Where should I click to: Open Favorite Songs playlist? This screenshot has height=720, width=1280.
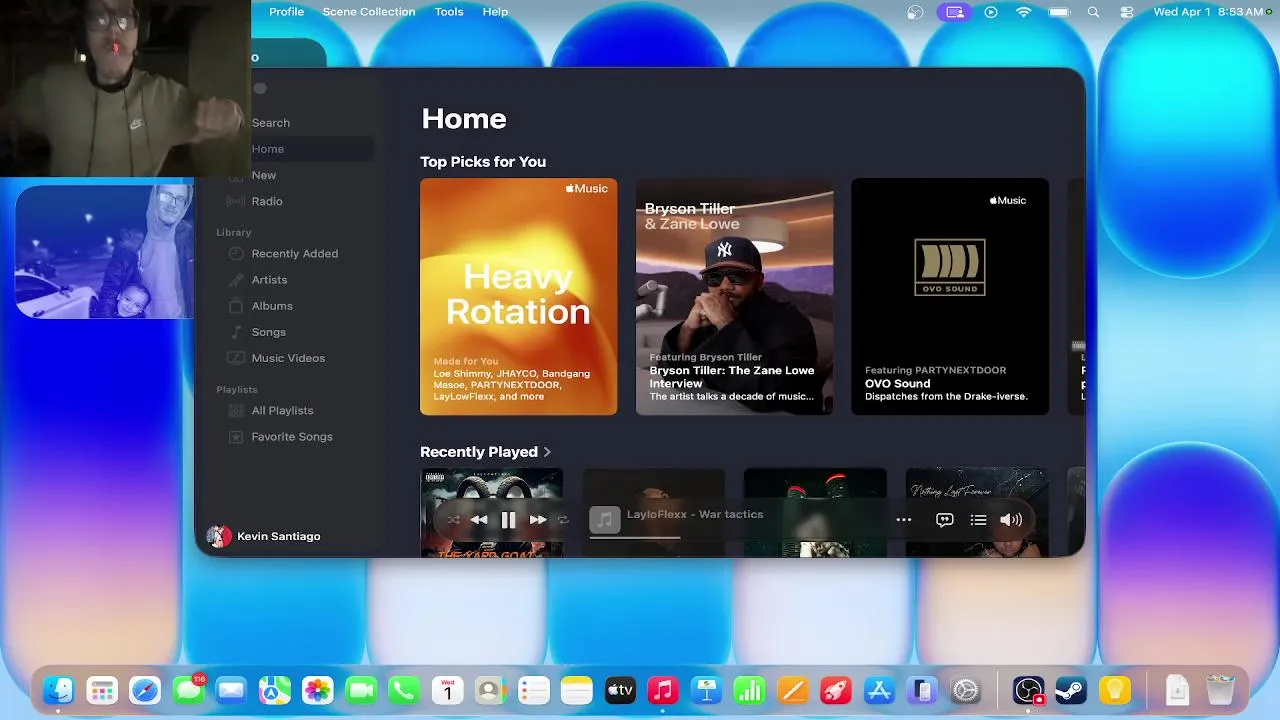point(292,437)
